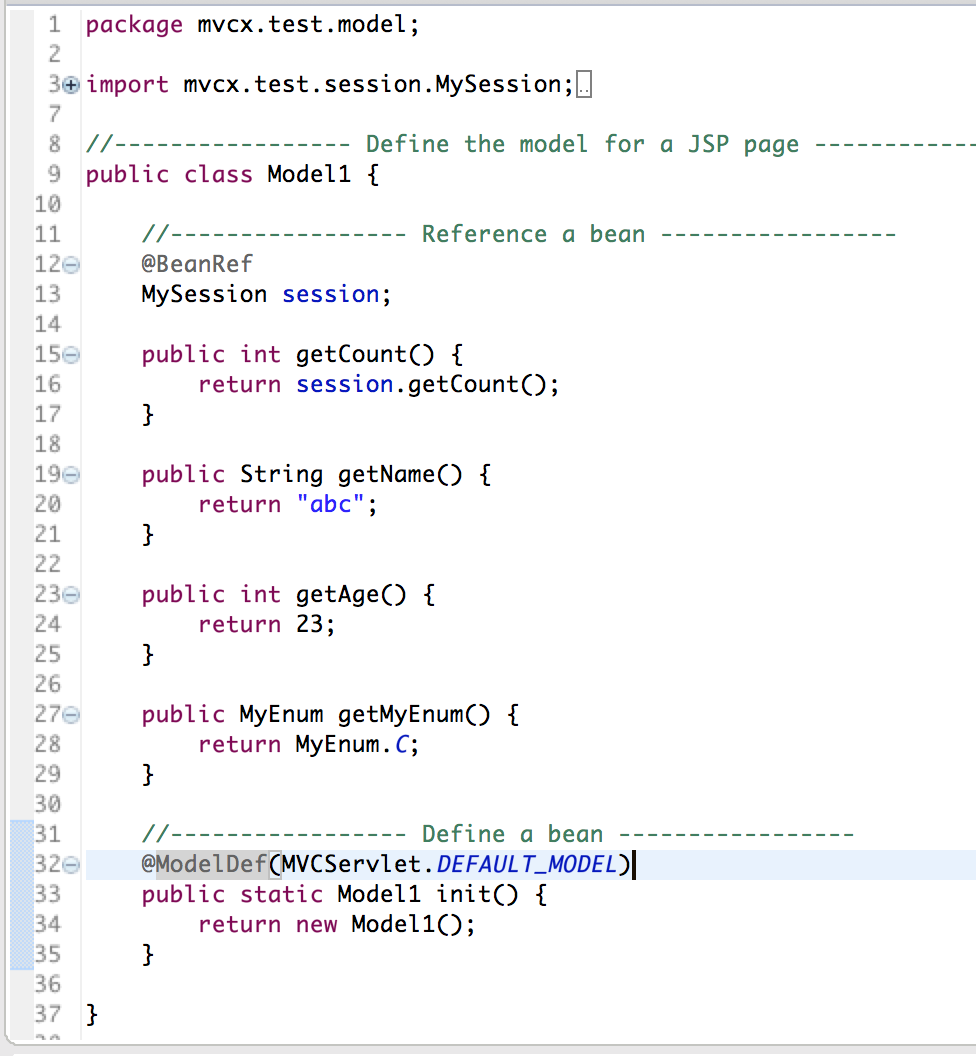This screenshot has height=1056, width=976.
Task: Expand the collapsed import statements
Action: click(x=69, y=86)
